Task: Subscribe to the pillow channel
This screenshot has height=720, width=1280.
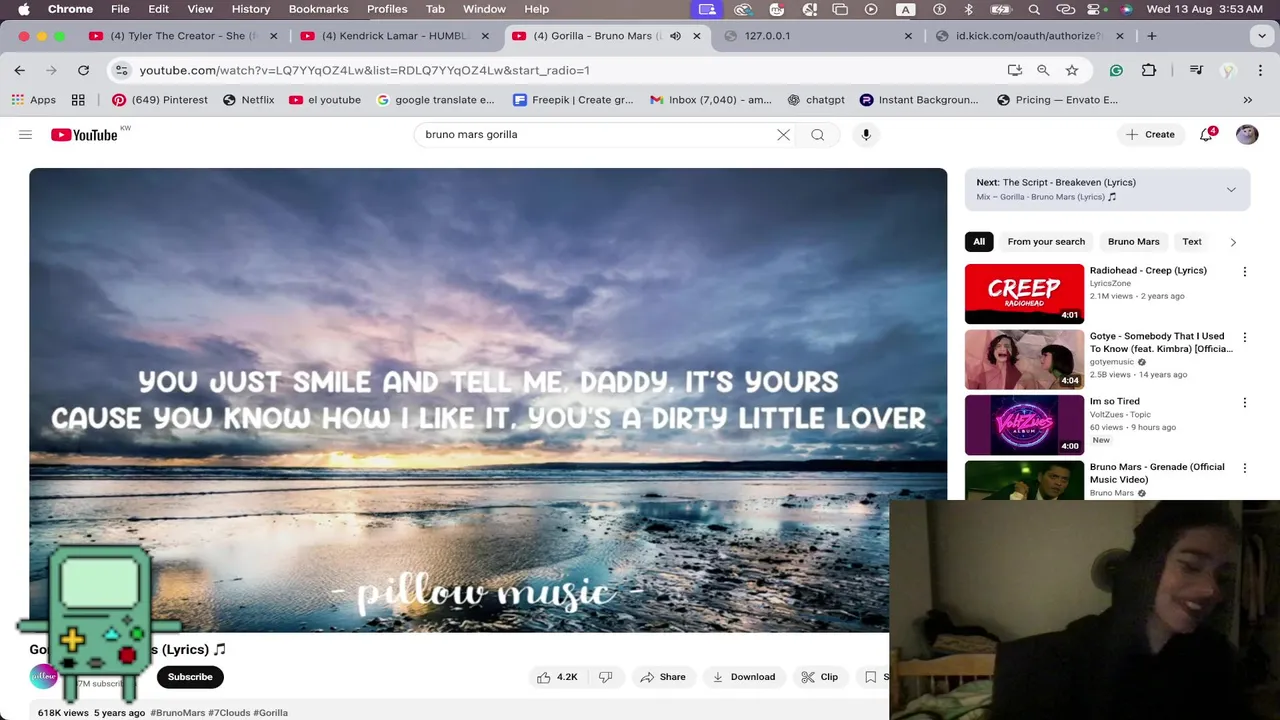Action: coord(190,677)
